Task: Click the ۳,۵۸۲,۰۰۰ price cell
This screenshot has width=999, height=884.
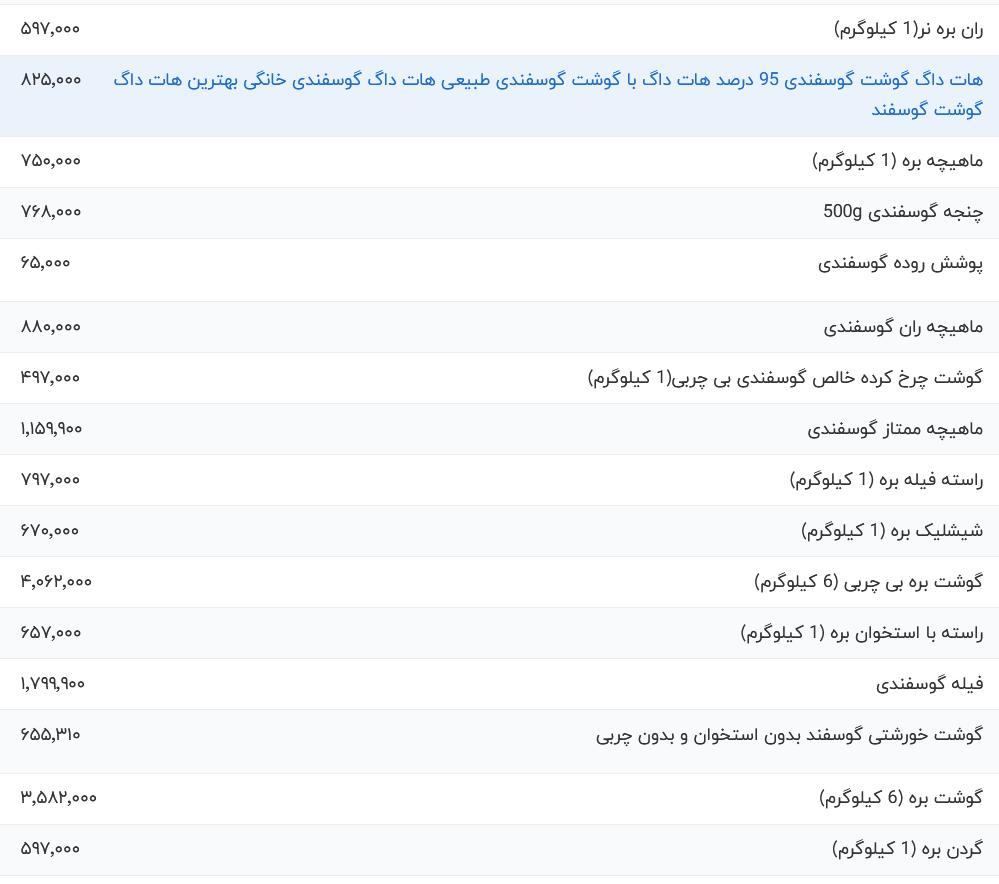Action: pyautogui.click(x=59, y=797)
